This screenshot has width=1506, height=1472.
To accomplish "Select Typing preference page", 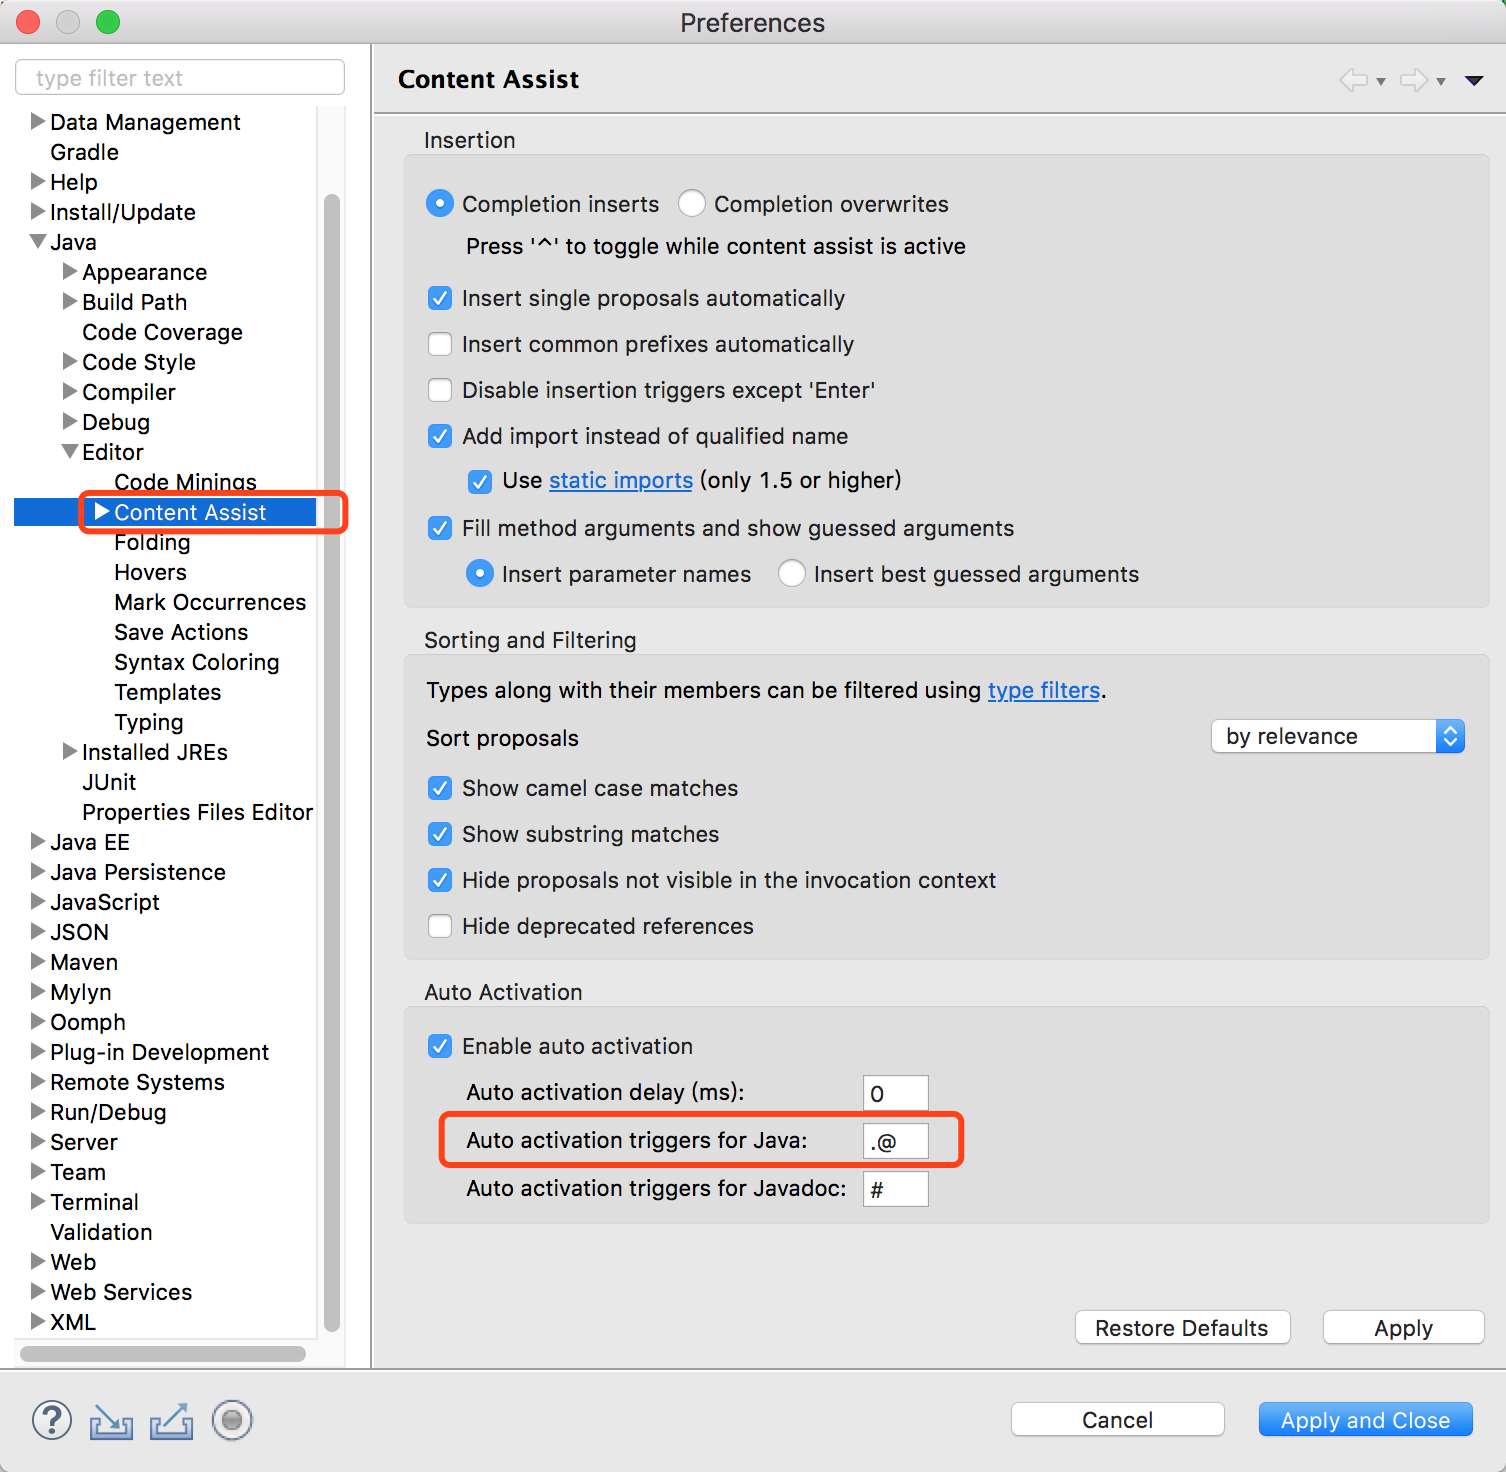I will point(149,722).
